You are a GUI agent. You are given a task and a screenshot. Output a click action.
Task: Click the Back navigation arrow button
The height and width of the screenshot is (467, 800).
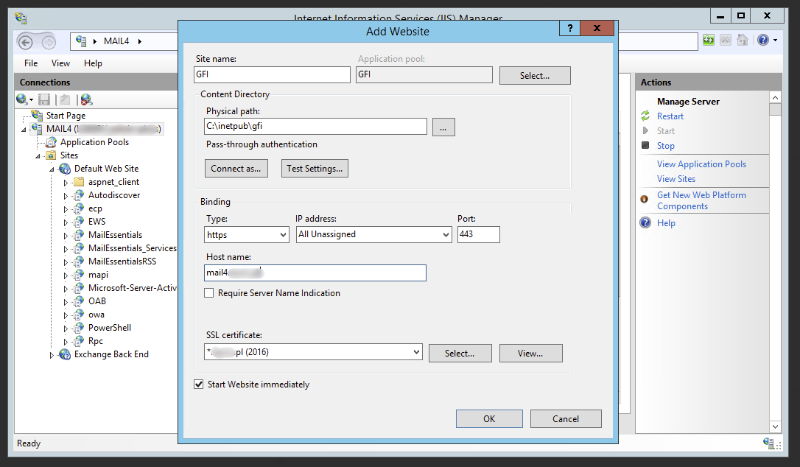pyautogui.click(x=27, y=41)
